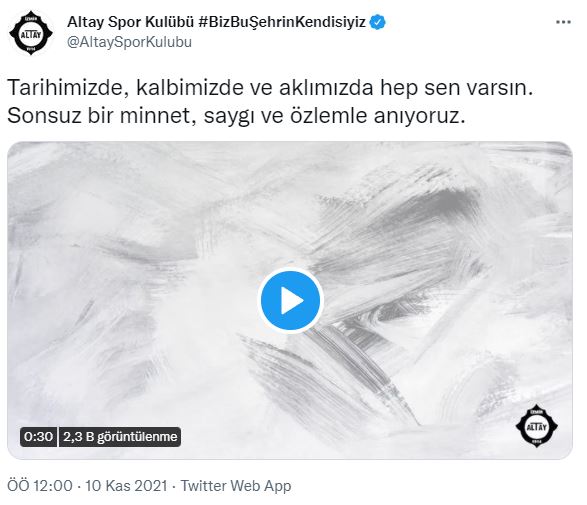
Task: Click the blue verified badge icon
Action: 377,22
